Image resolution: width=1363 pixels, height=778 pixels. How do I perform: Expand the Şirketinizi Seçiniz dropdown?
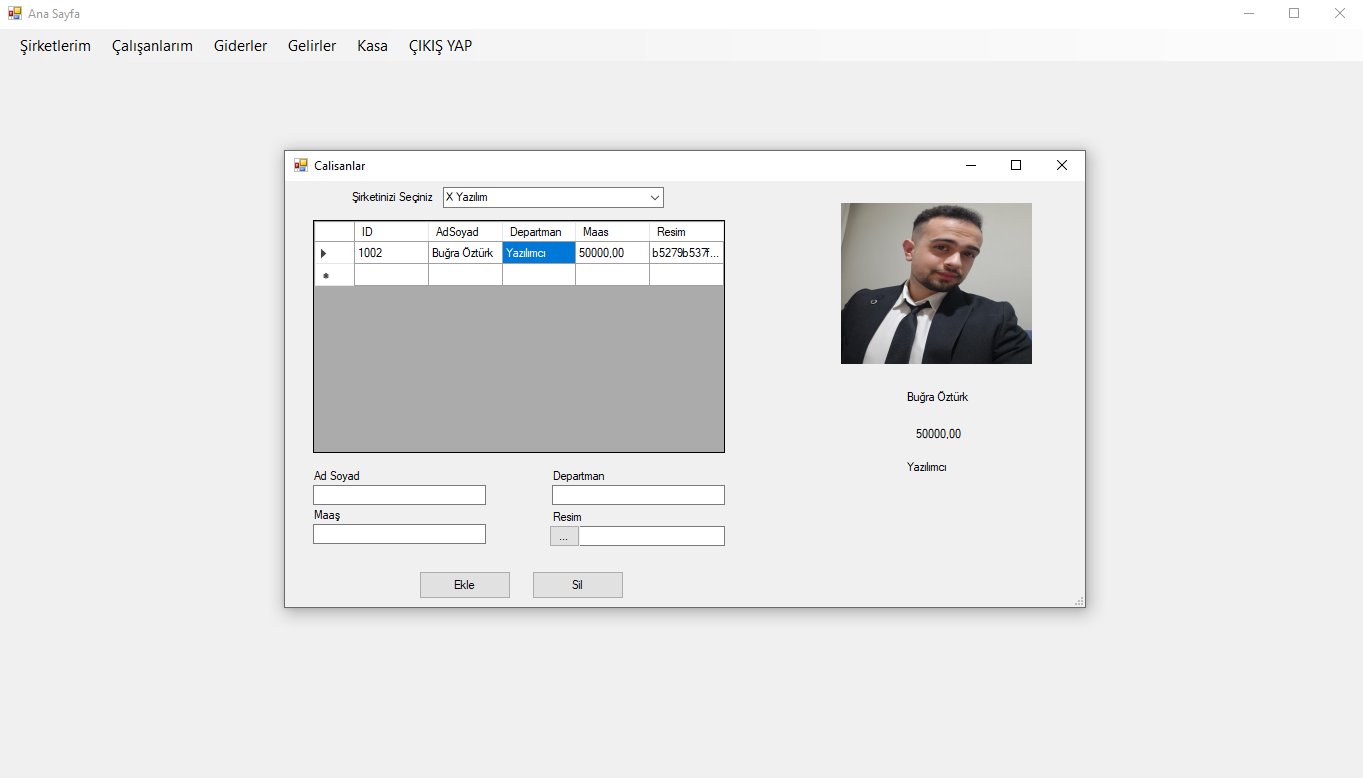[654, 198]
